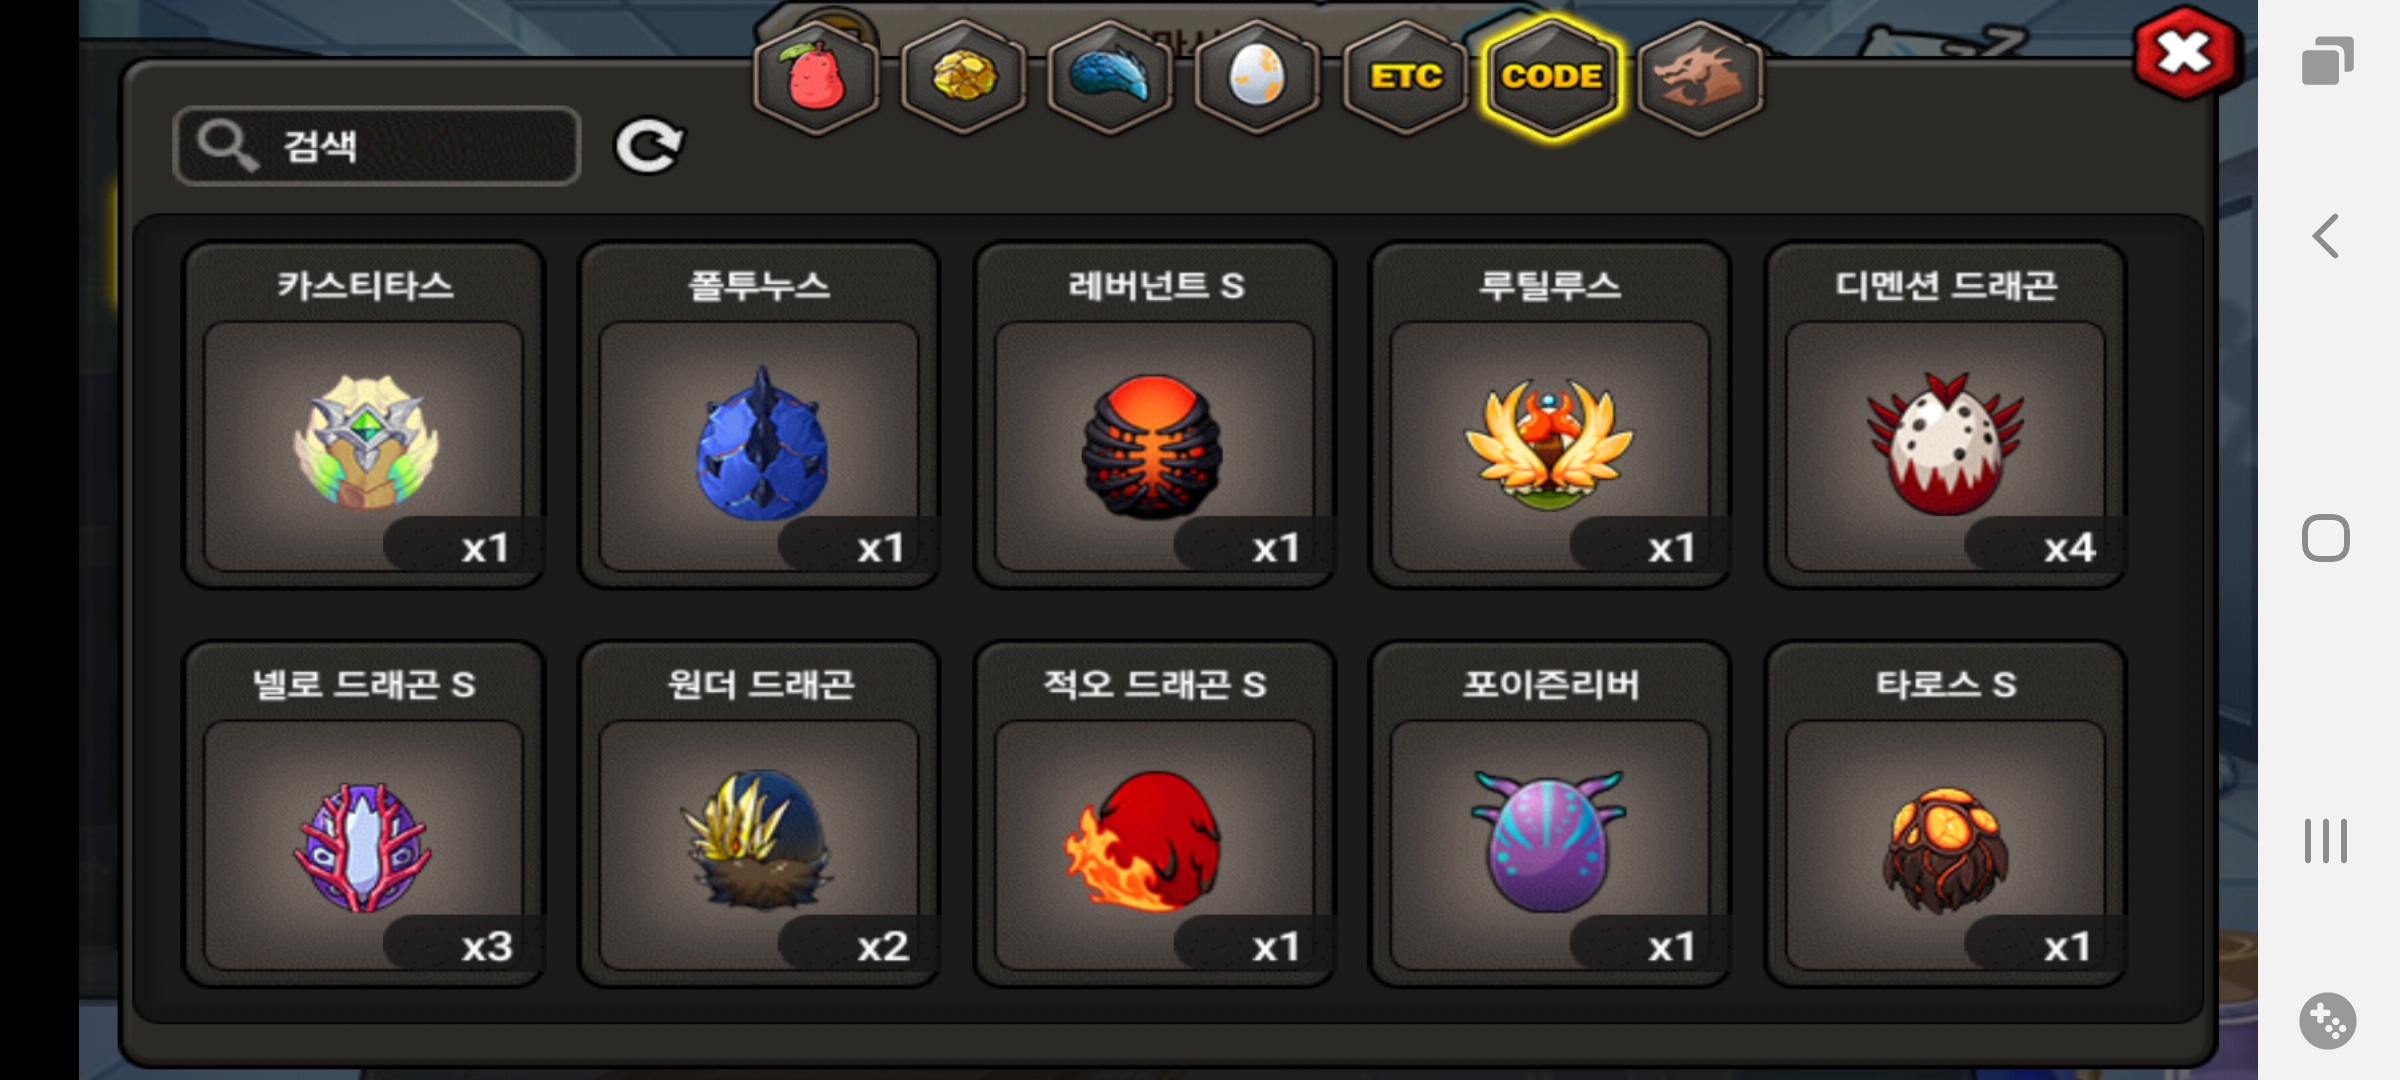Pick the flaming 적오 드래곤 S egg
The image size is (2400, 1080).
click(x=1154, y=814)
